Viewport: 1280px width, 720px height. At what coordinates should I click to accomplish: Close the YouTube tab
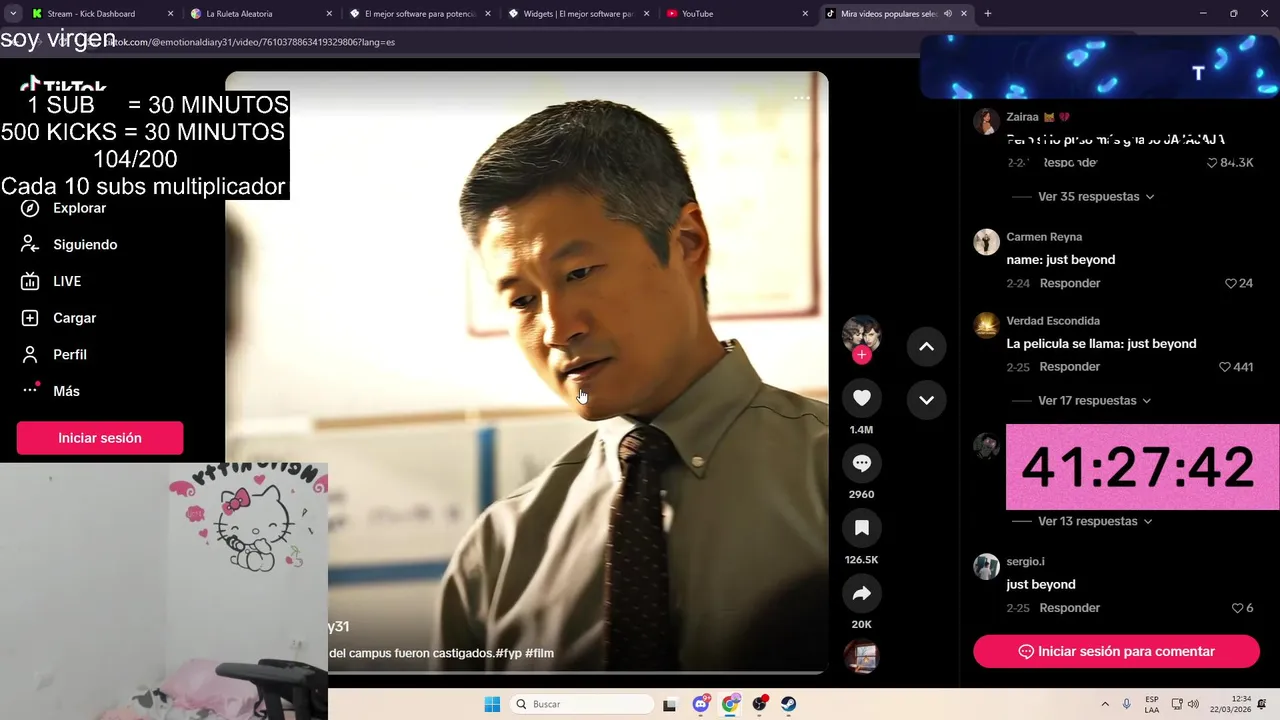point(805,14)
